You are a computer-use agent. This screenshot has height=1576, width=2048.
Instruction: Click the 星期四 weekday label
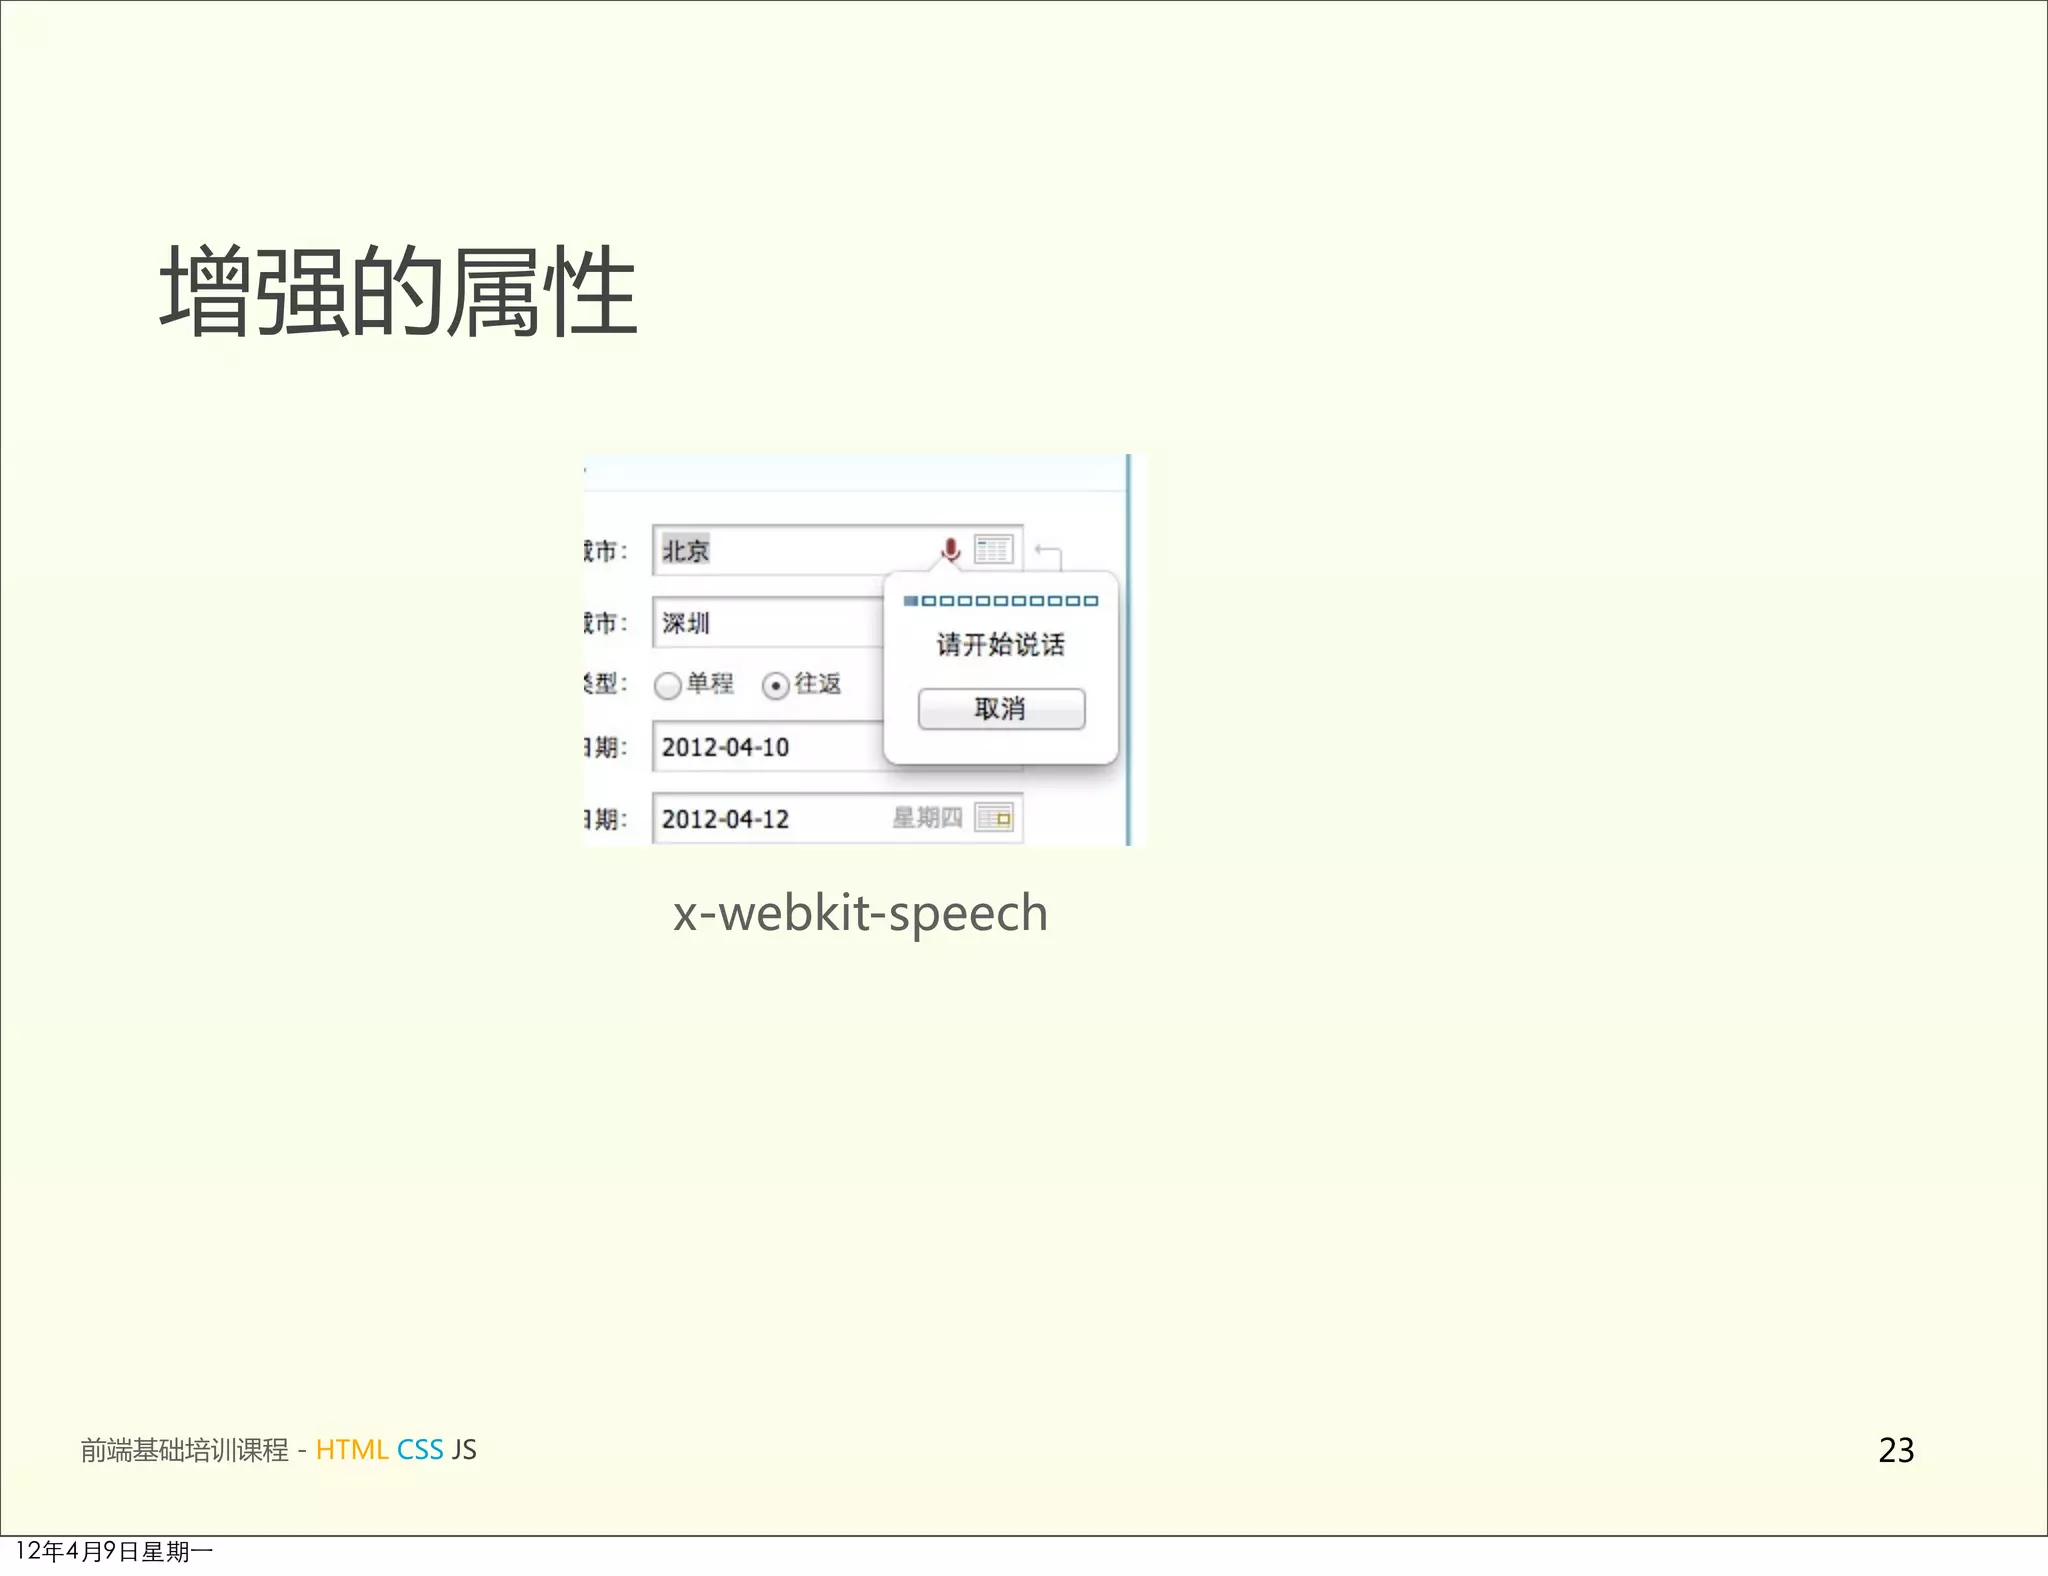(x=927, y=818)
